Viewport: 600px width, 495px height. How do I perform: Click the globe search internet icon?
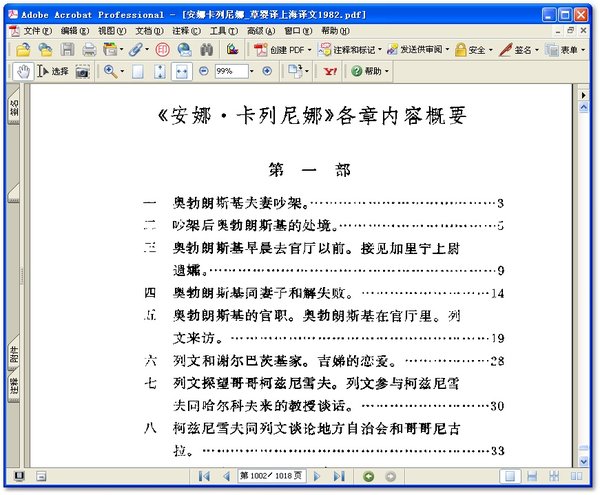pyautogui.click(x=184, y=50)
